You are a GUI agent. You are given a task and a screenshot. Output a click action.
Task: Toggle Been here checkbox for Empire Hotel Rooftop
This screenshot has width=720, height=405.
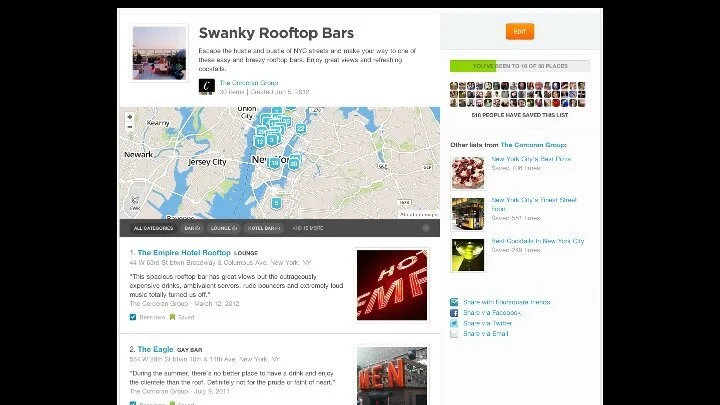tap(133, 317)
